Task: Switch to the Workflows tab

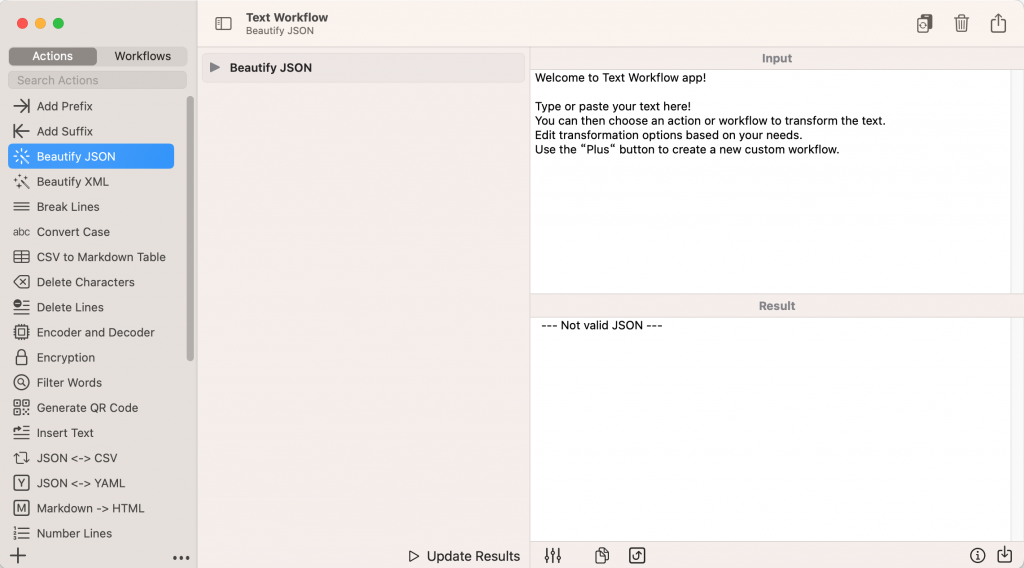Action: click(142, 56)
